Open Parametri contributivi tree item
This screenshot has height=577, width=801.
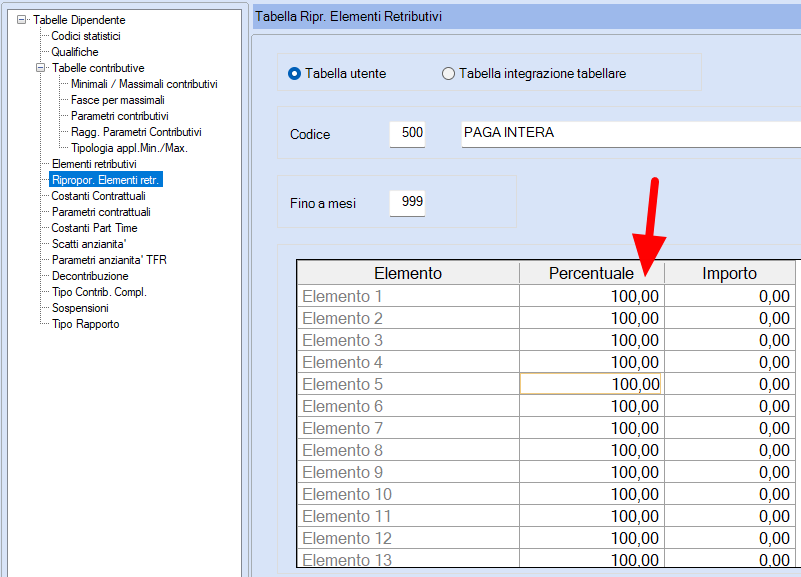[120, 116]
